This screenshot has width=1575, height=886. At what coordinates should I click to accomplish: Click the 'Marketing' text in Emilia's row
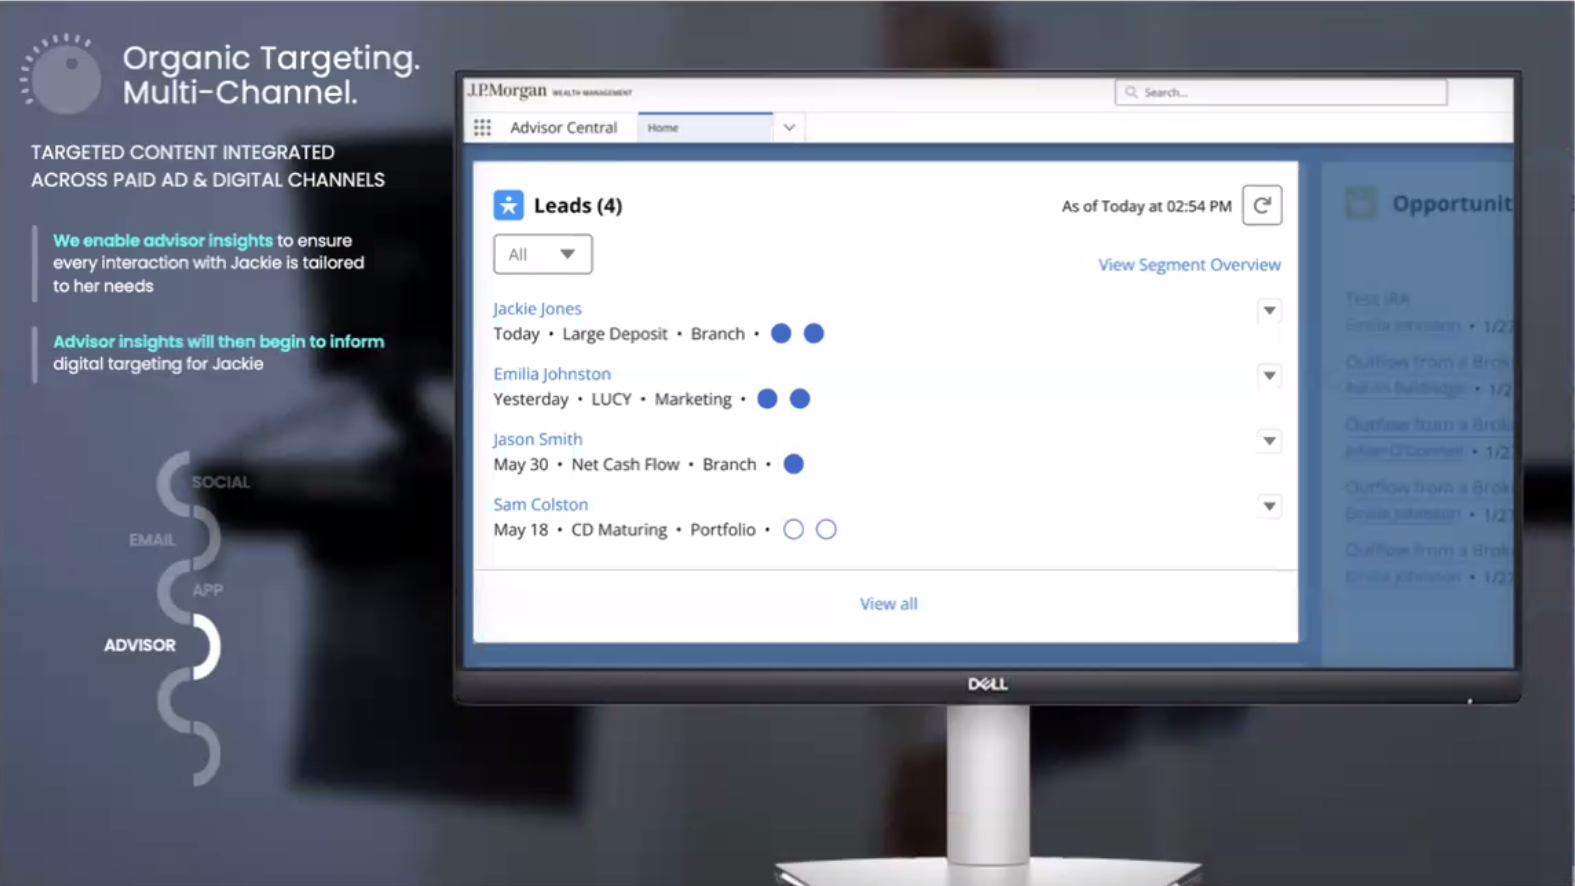[693, 399]
